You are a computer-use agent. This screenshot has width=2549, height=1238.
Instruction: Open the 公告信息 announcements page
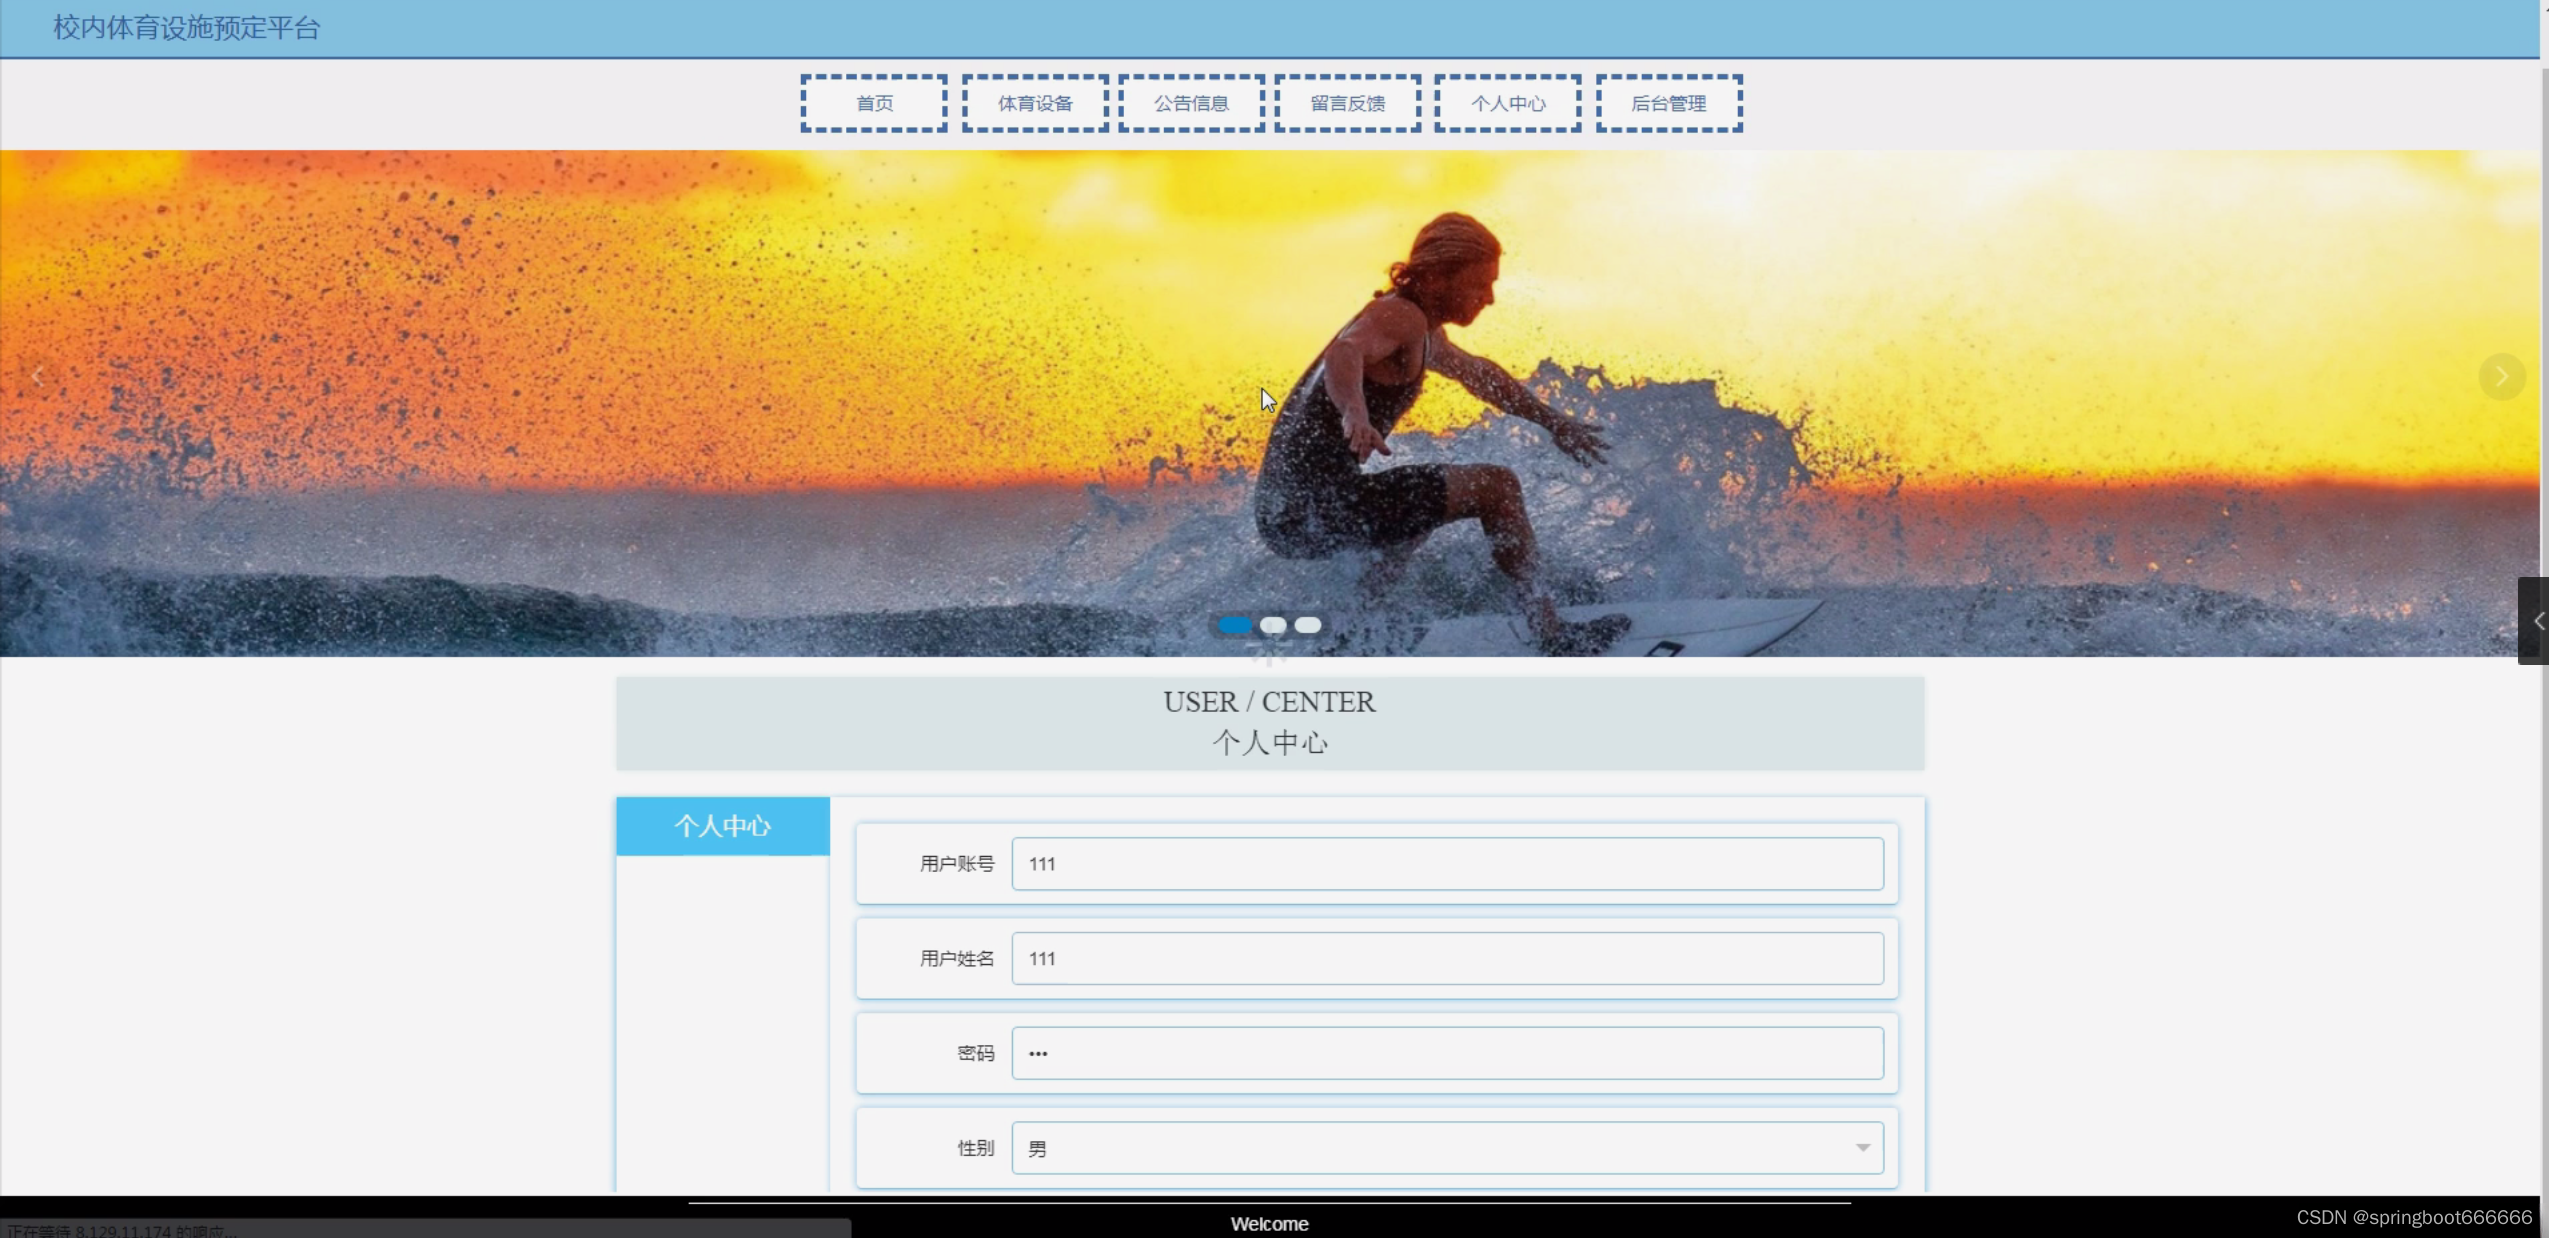click(1191, 103)
